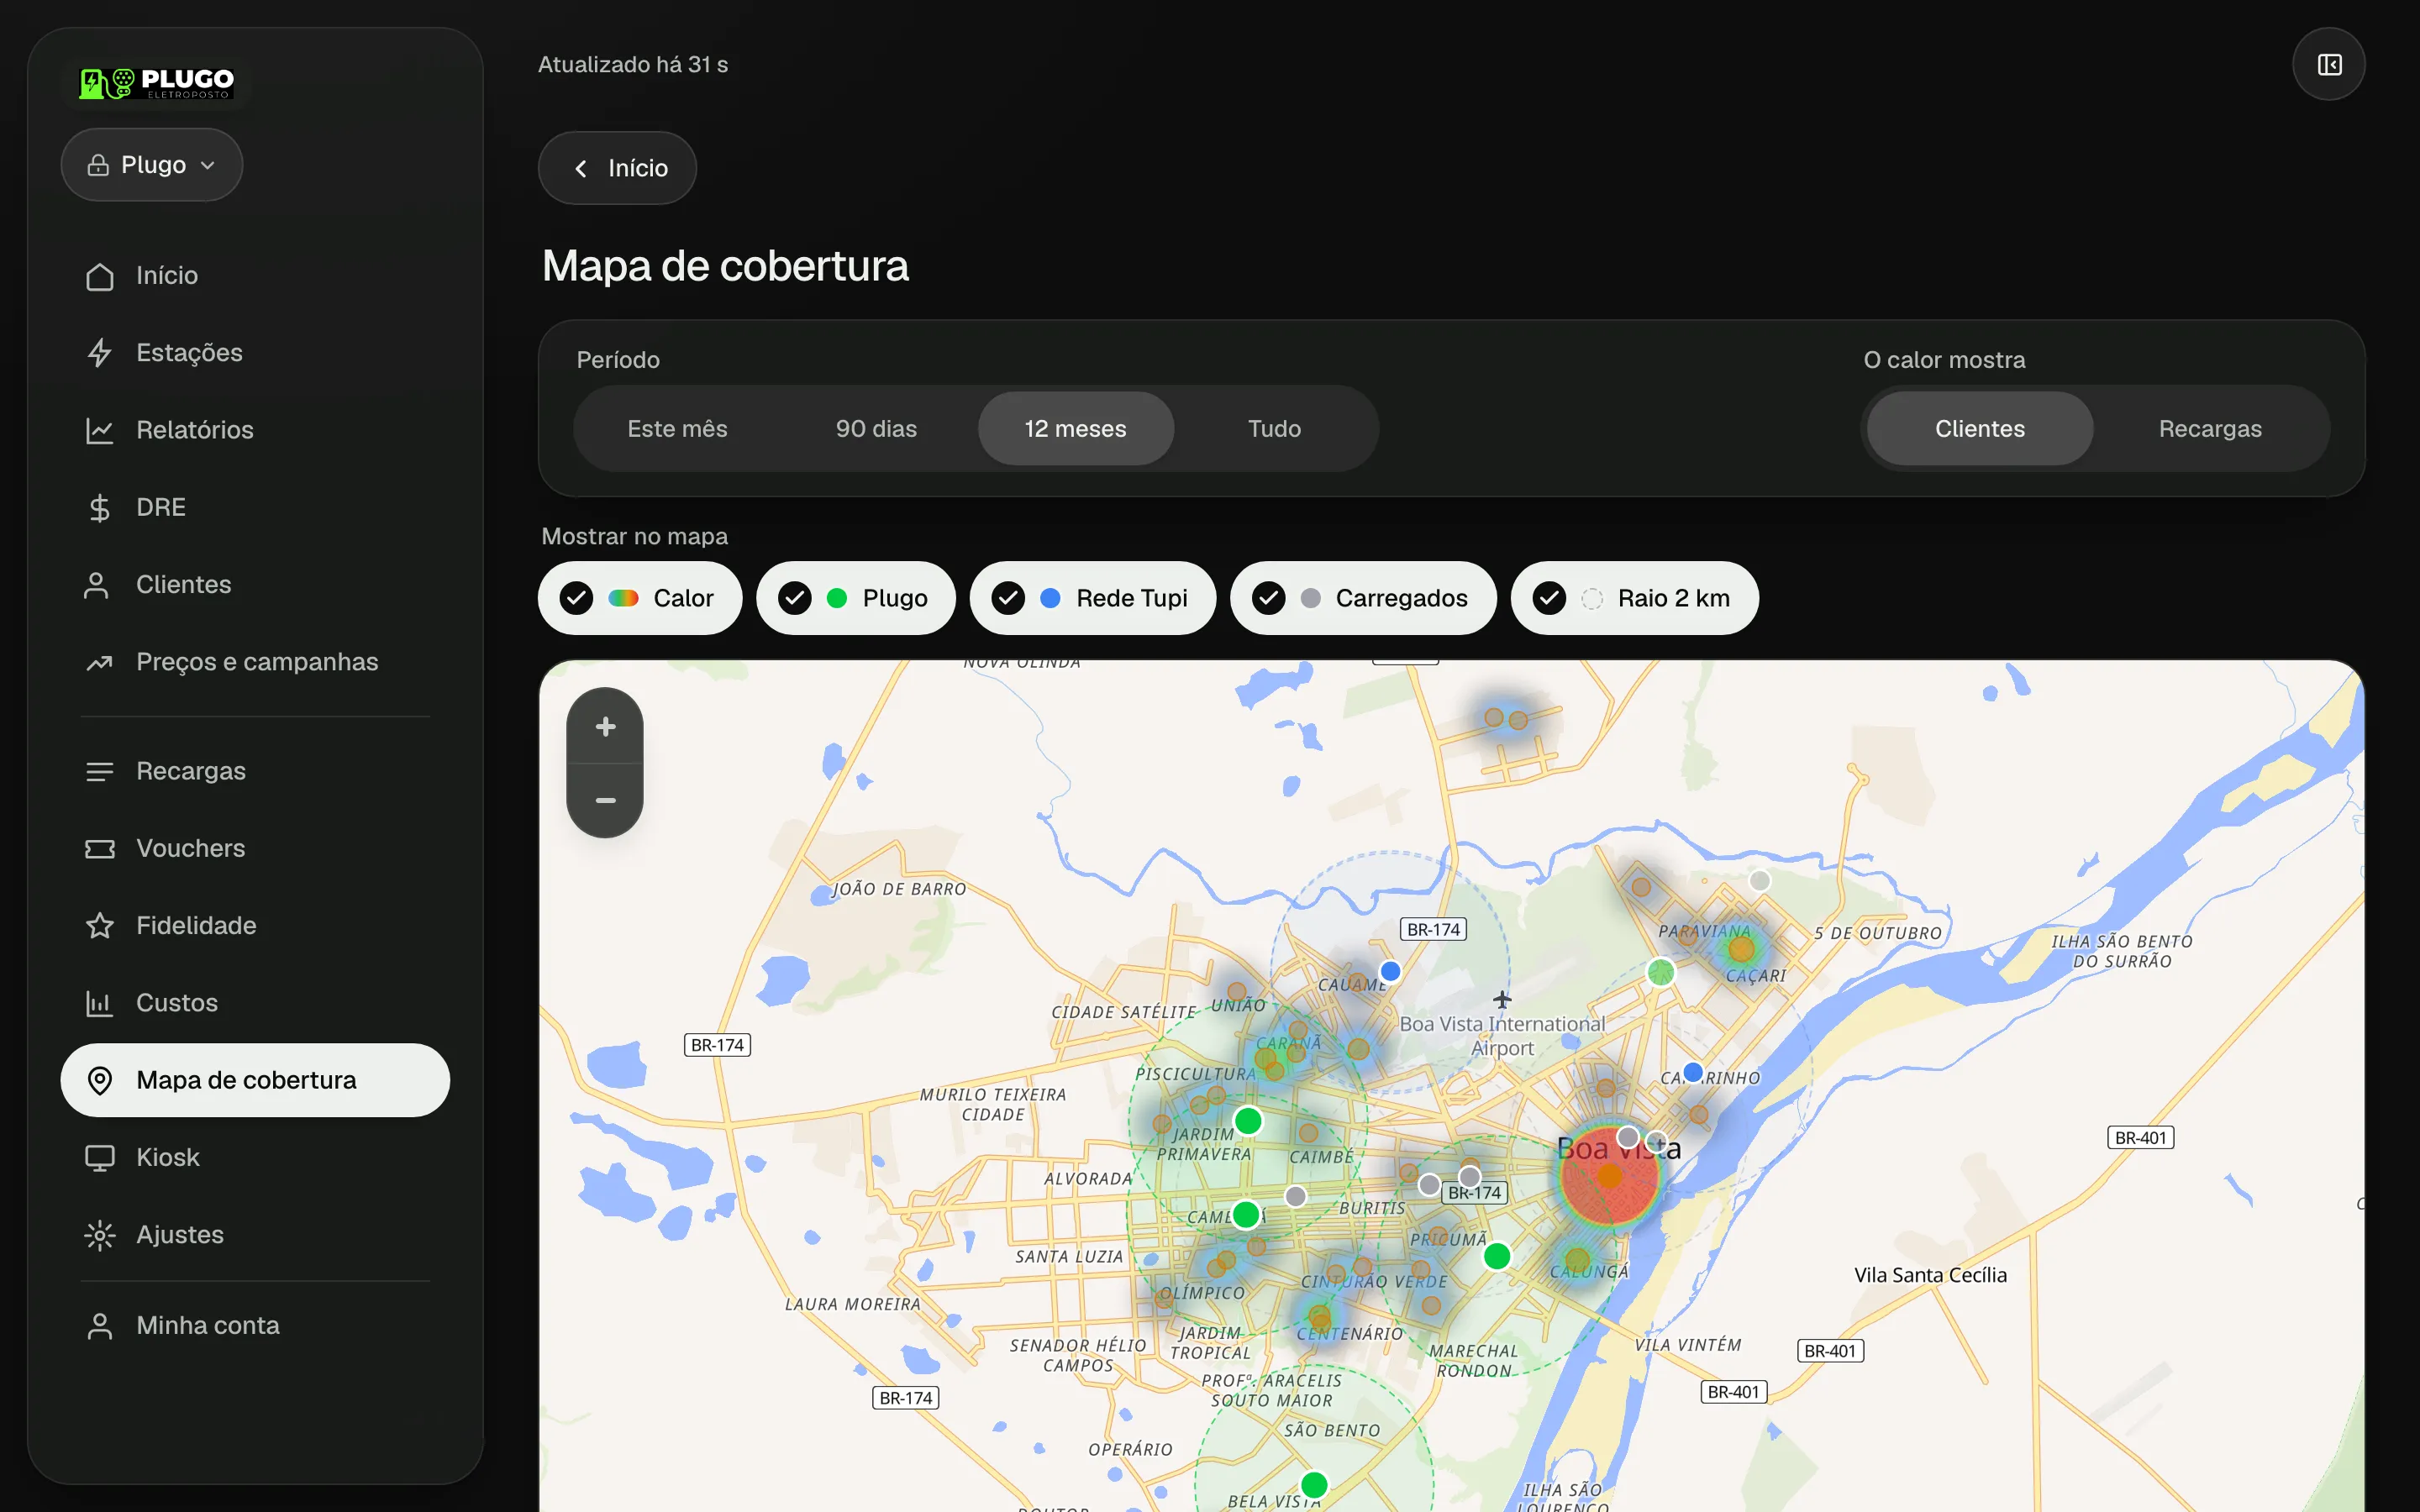2420x1512 pixels.
Task: Click the Plugo Eletroposto logo
Action: (157, 83)
